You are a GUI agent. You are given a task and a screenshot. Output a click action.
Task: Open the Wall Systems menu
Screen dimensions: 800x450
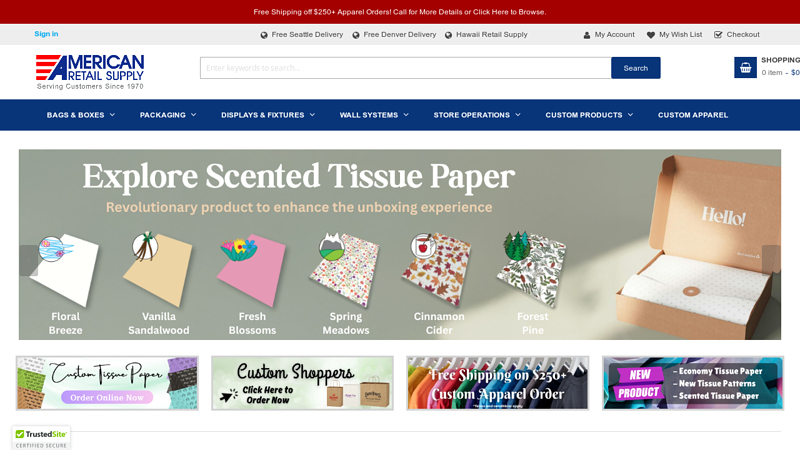pyautogui.click(x=374, y=115)
